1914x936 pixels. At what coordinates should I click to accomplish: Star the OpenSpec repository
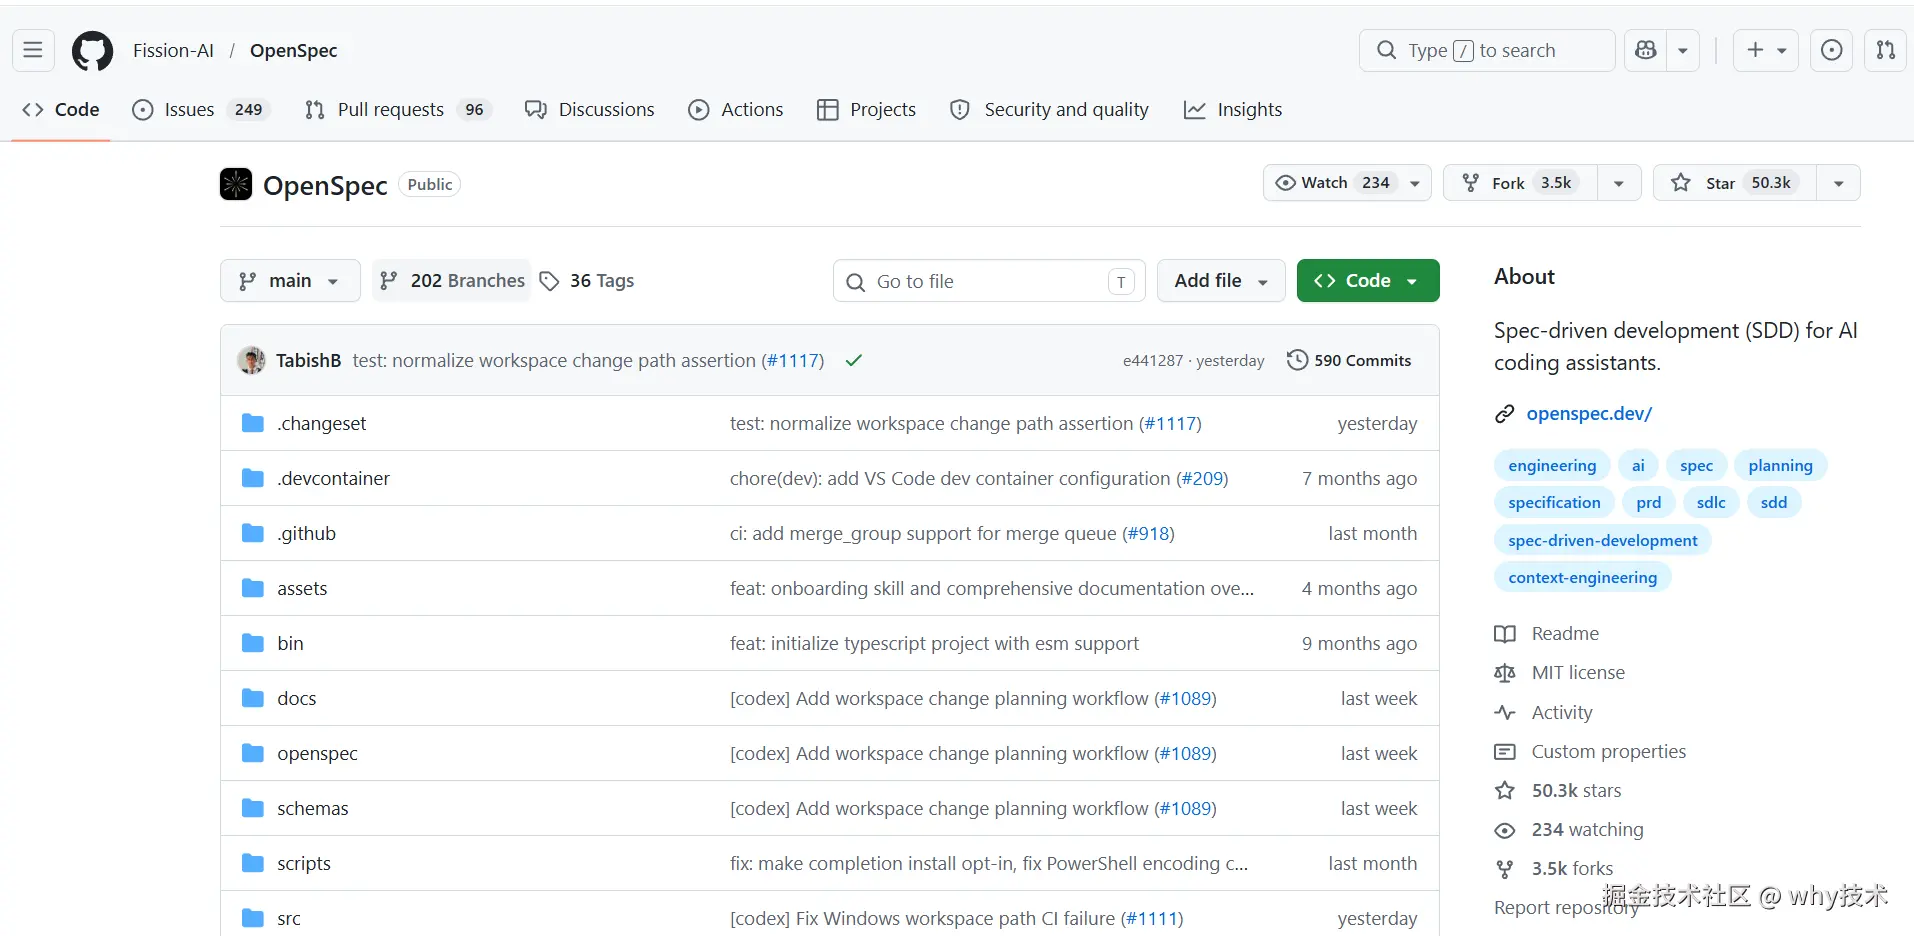pyautogui.click(x=1735, y=183)
